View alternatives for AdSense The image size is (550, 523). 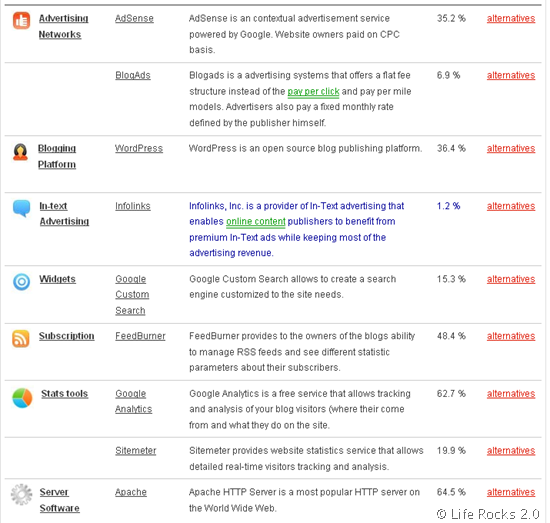(x=511, y=19)
